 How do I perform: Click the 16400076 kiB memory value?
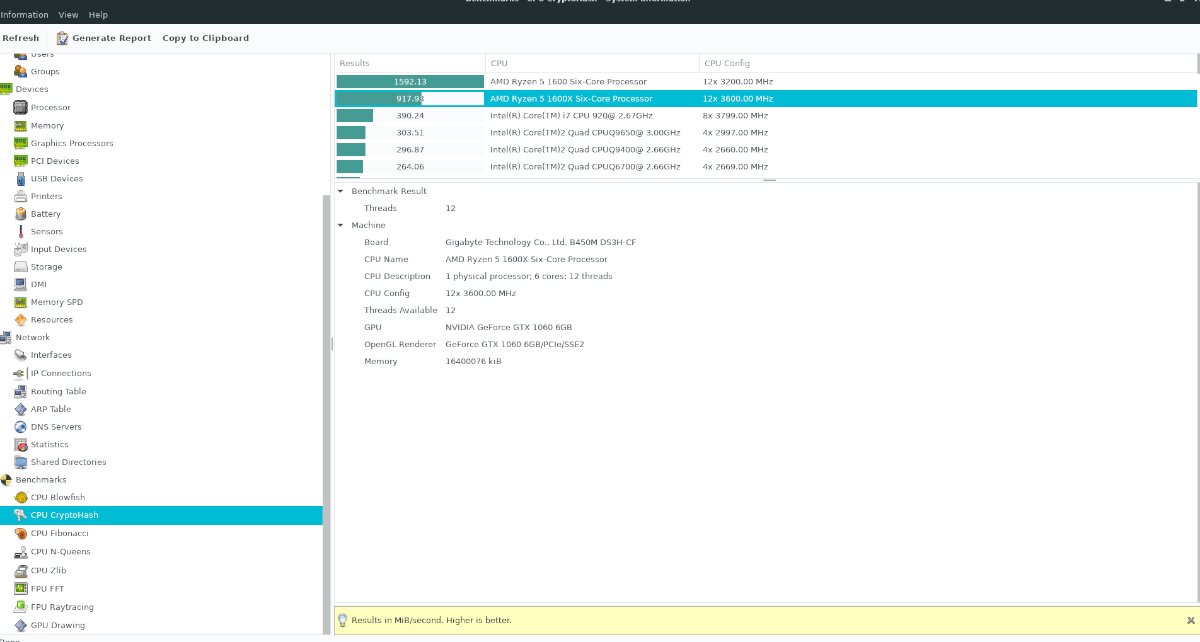tap(473, 361)
